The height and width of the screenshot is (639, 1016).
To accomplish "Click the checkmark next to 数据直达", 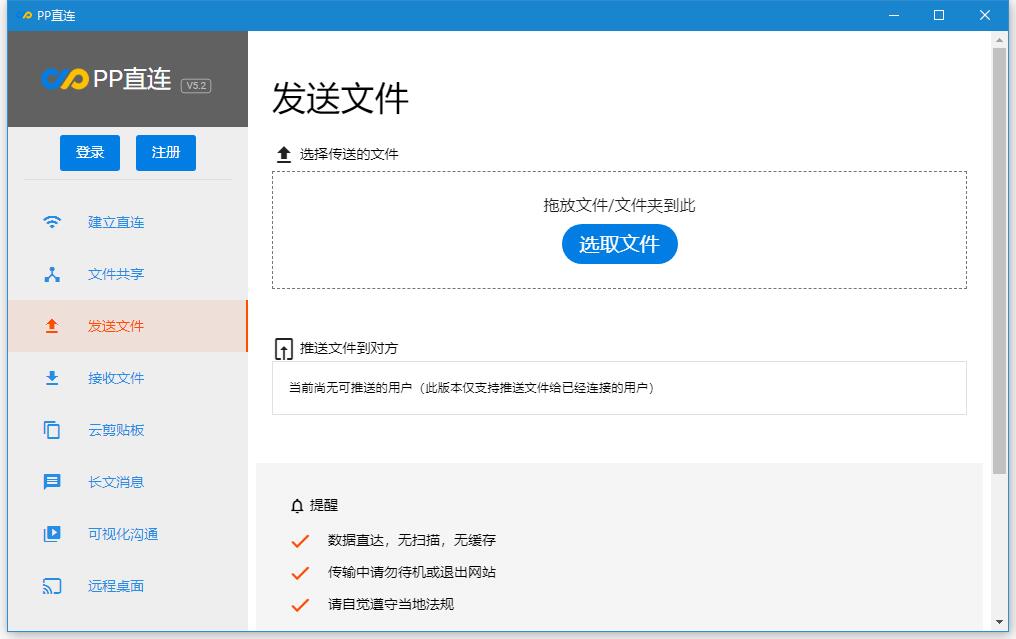I will [300, 541].
